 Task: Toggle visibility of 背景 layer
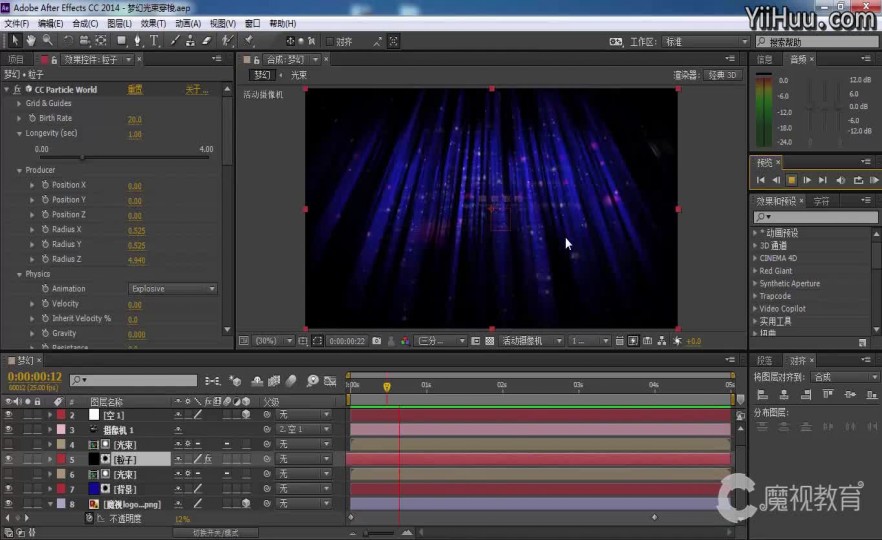pos(8,489)
